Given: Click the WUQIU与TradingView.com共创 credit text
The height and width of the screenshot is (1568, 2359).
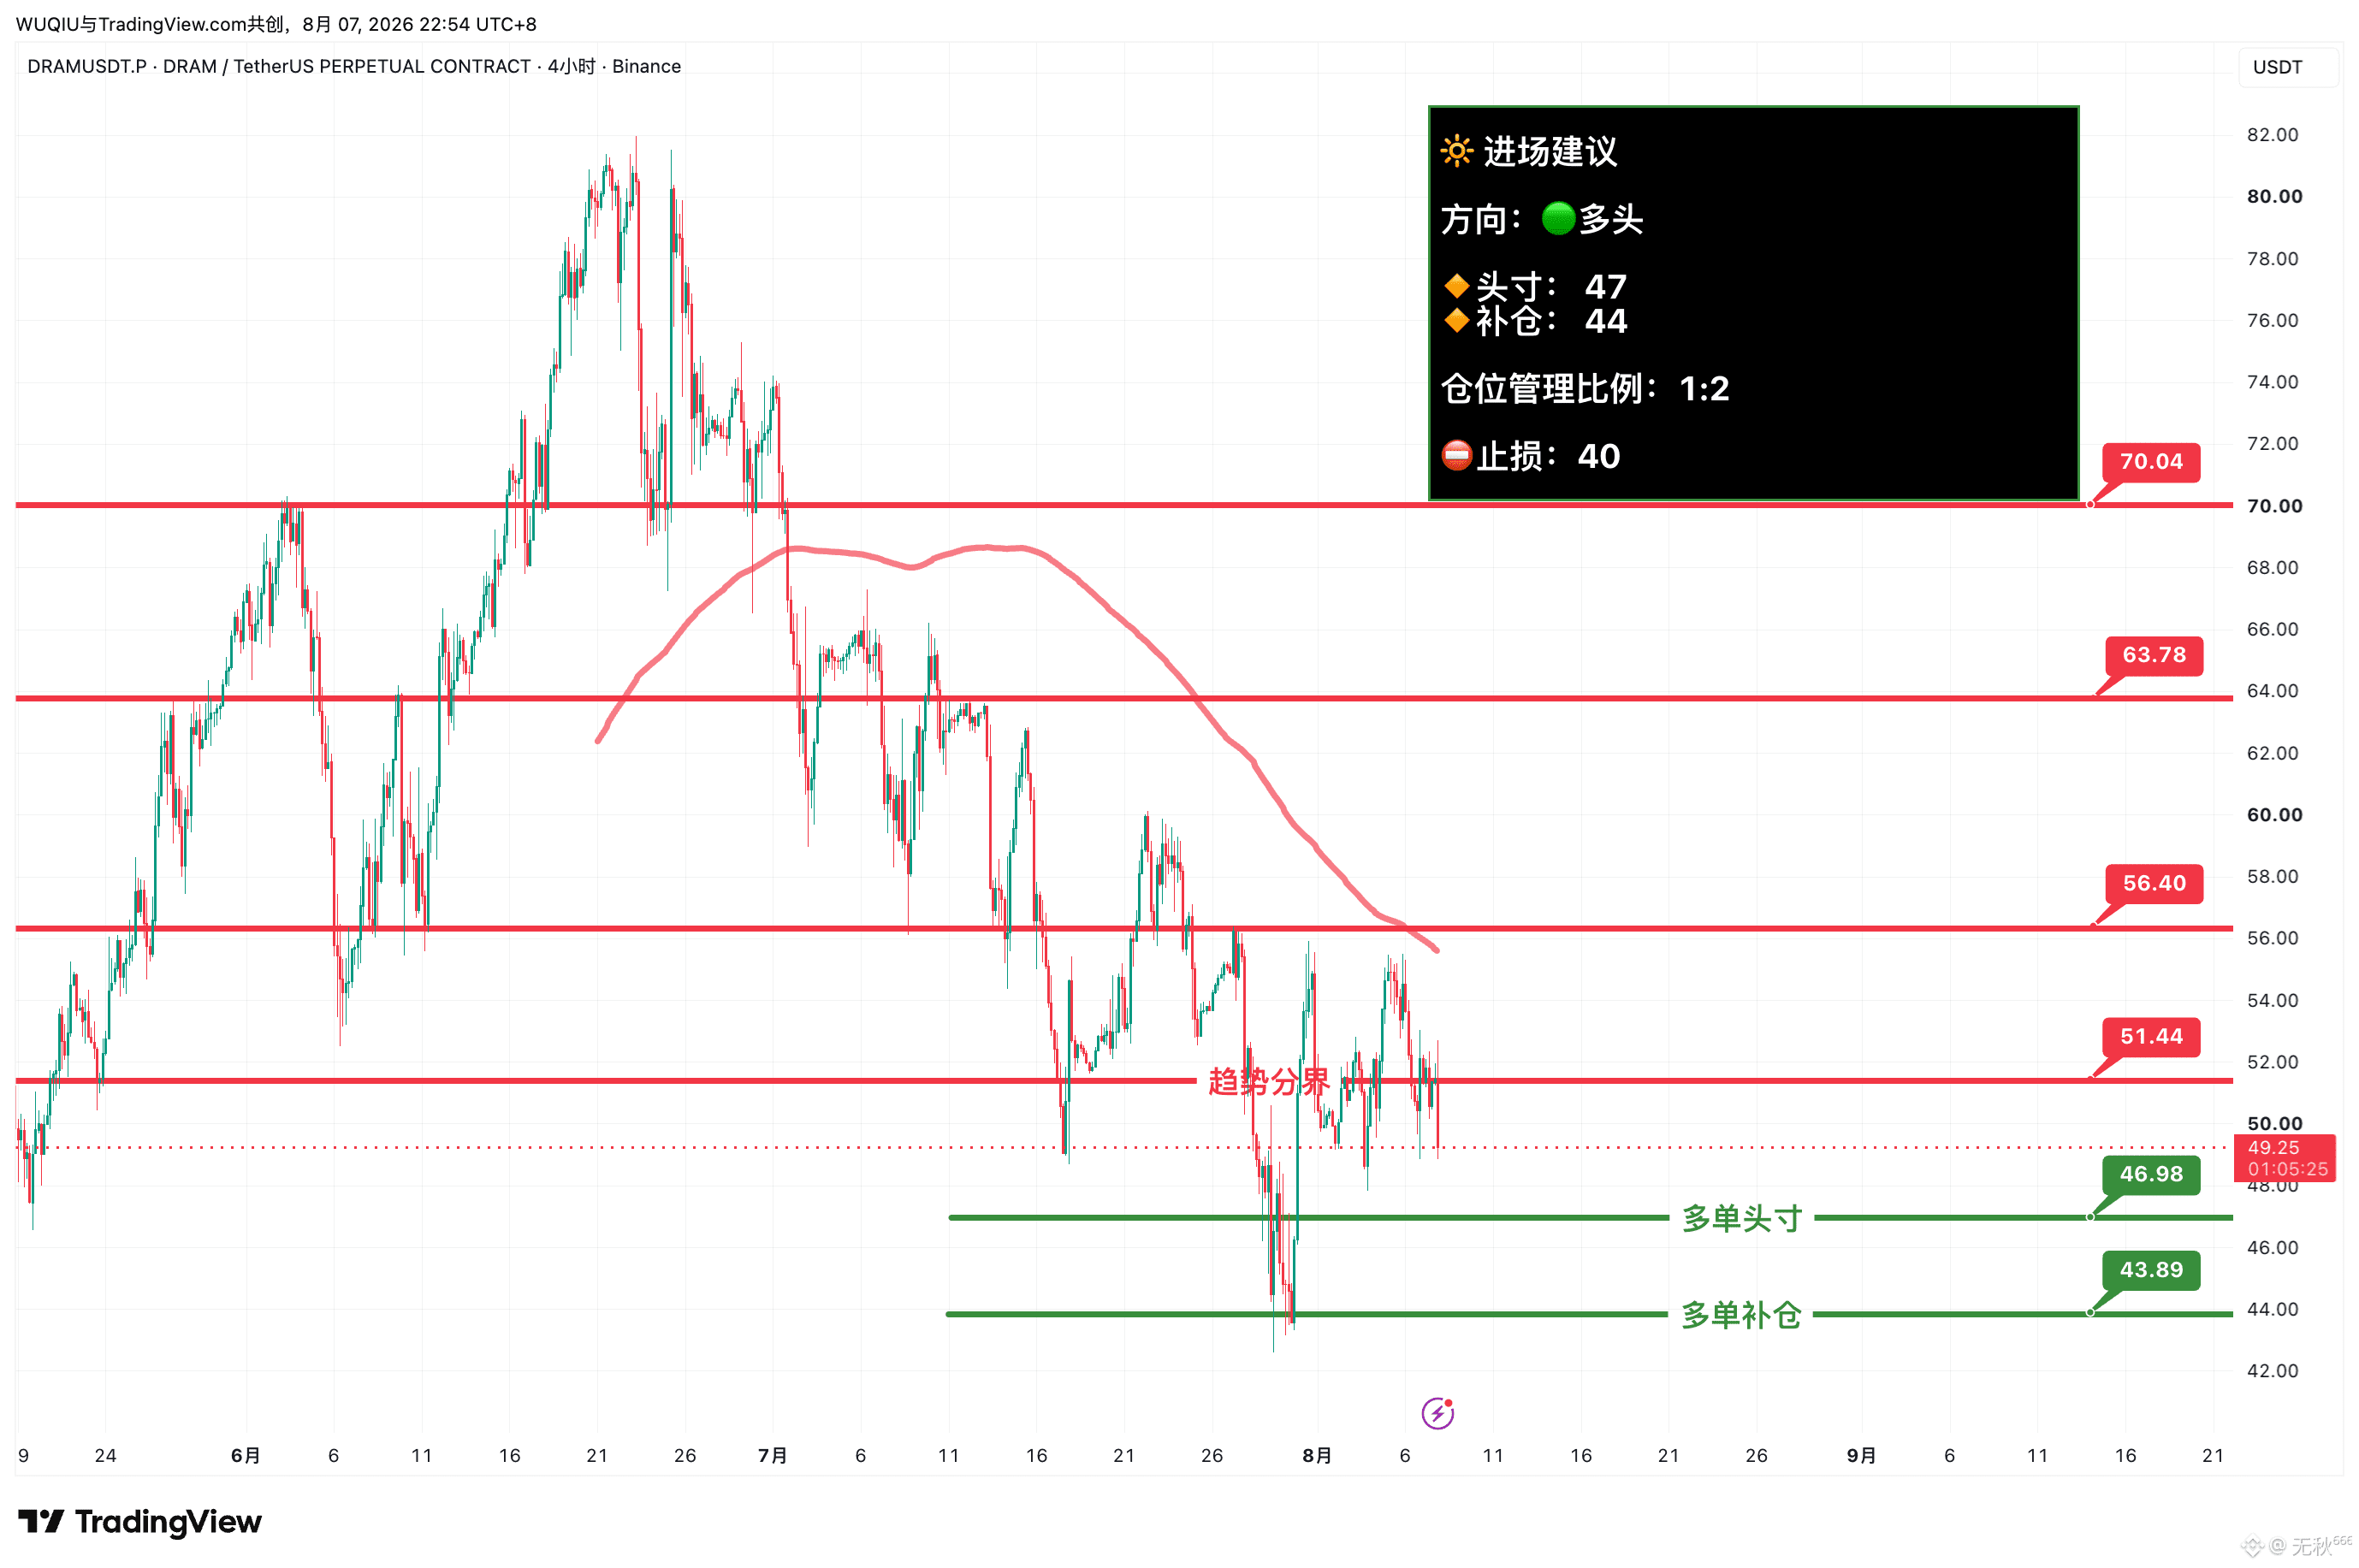Looking at the screenshot, I should point(150,24).
